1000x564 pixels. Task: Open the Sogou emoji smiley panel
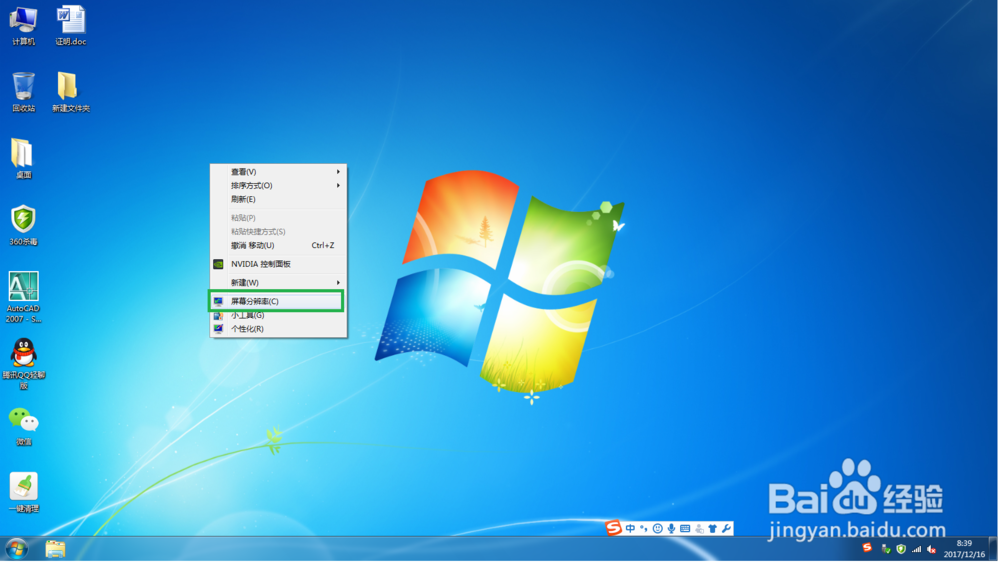[x=658, y=528]
